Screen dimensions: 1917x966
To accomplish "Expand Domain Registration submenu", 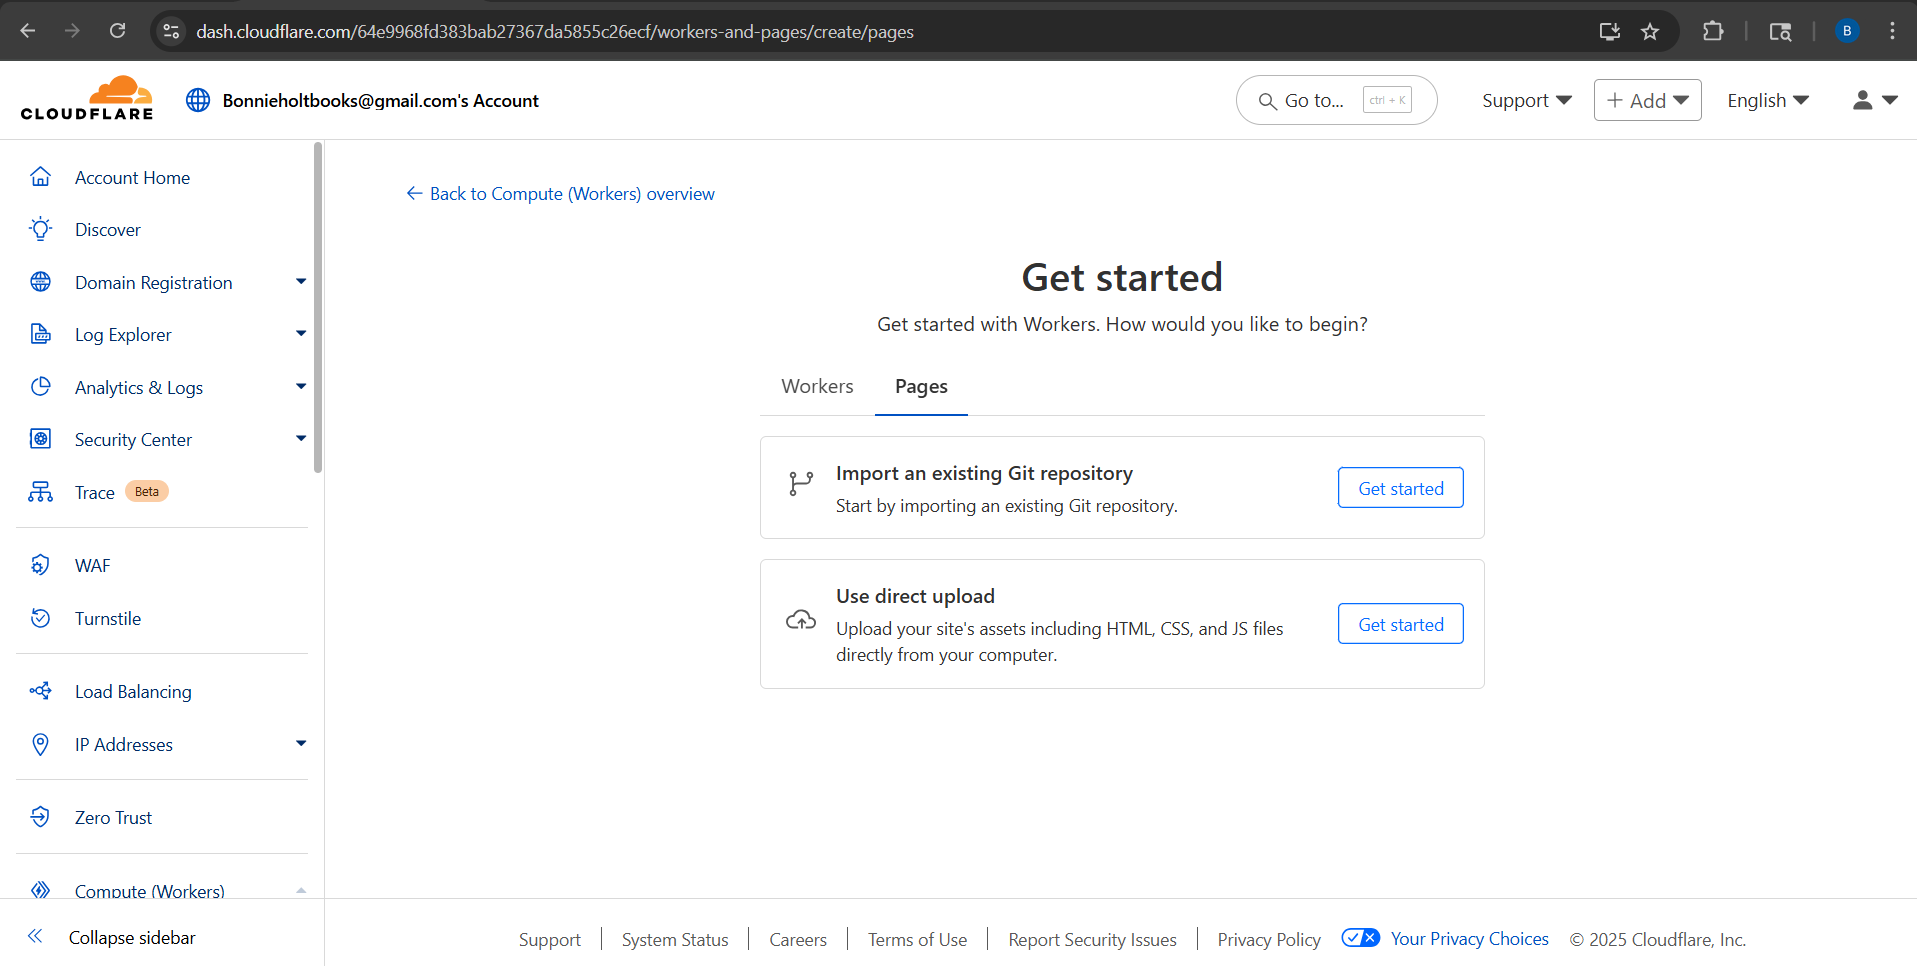I will 300,282.
